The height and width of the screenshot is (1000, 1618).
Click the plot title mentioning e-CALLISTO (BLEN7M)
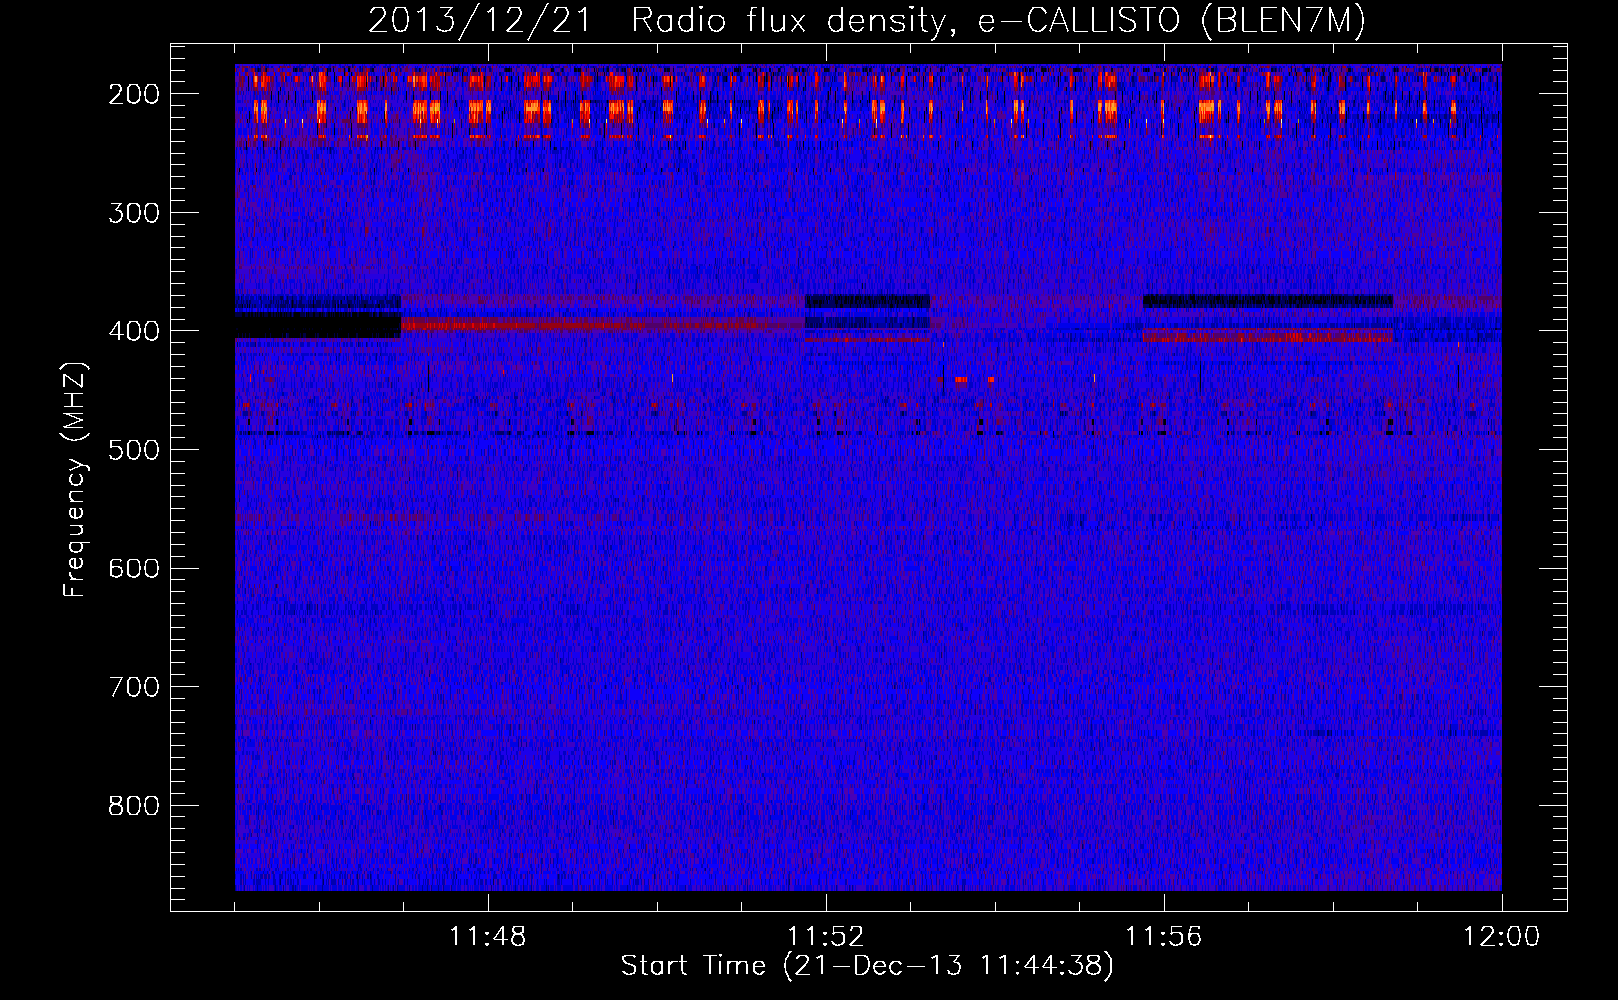pyautogui.click(x=867, y=21)
